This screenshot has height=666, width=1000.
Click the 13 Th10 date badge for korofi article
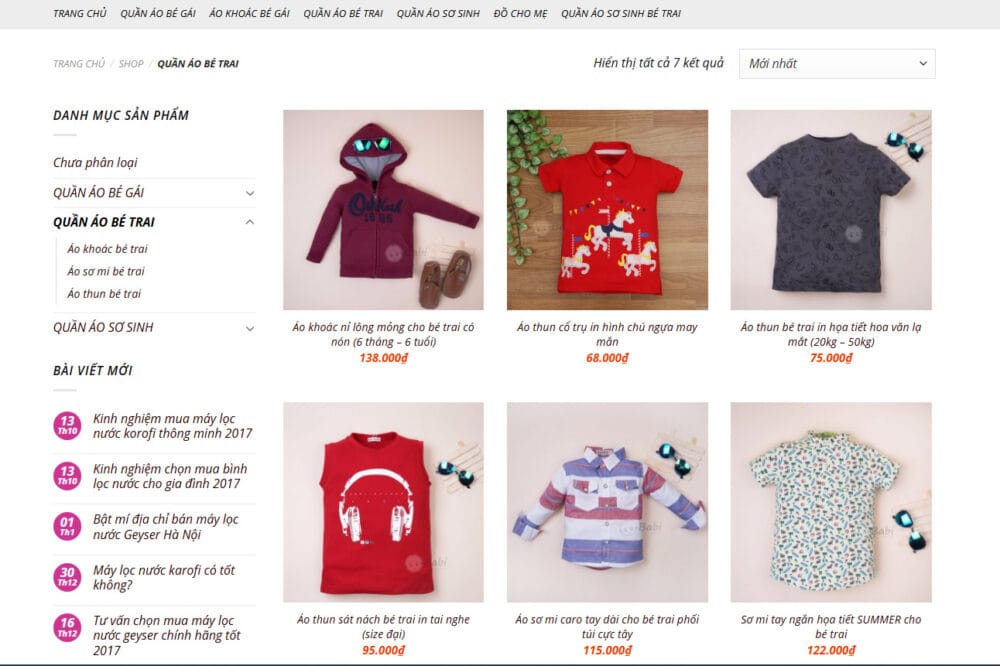67,426
